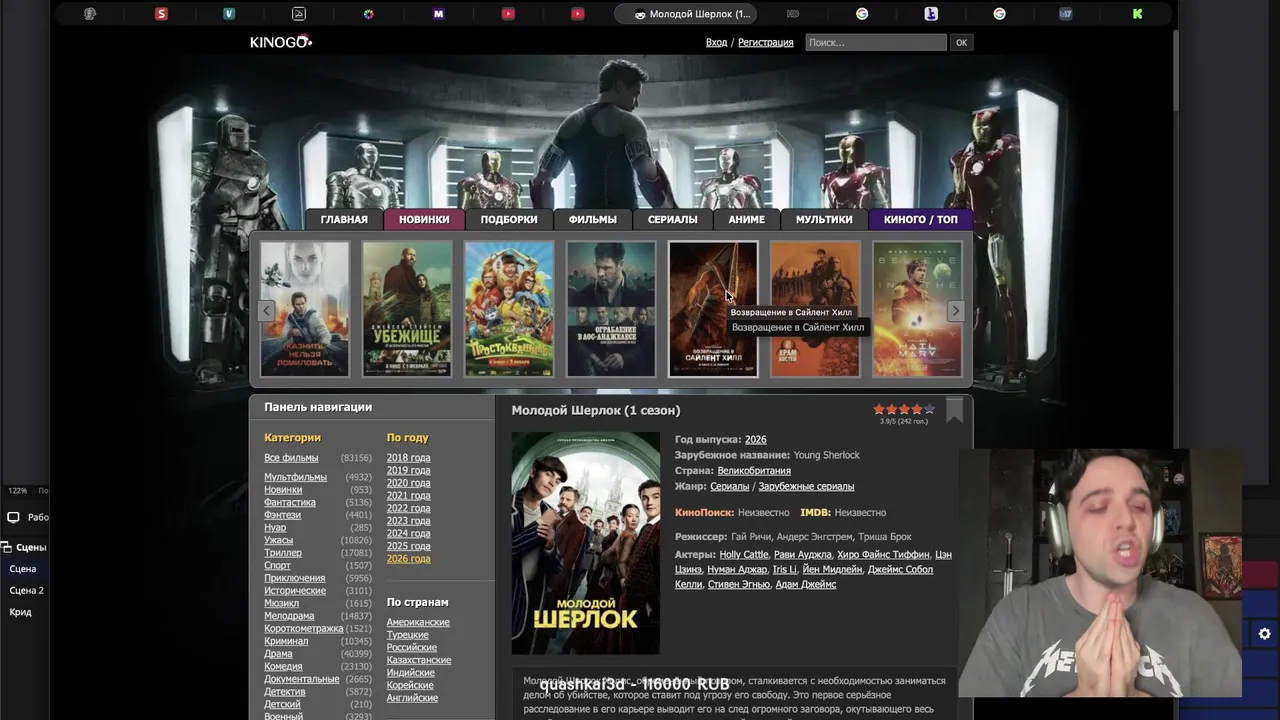
Task: Open the YouTube tab beside the purple M tab
Action: pyautogui.click(x=508, y=14)
